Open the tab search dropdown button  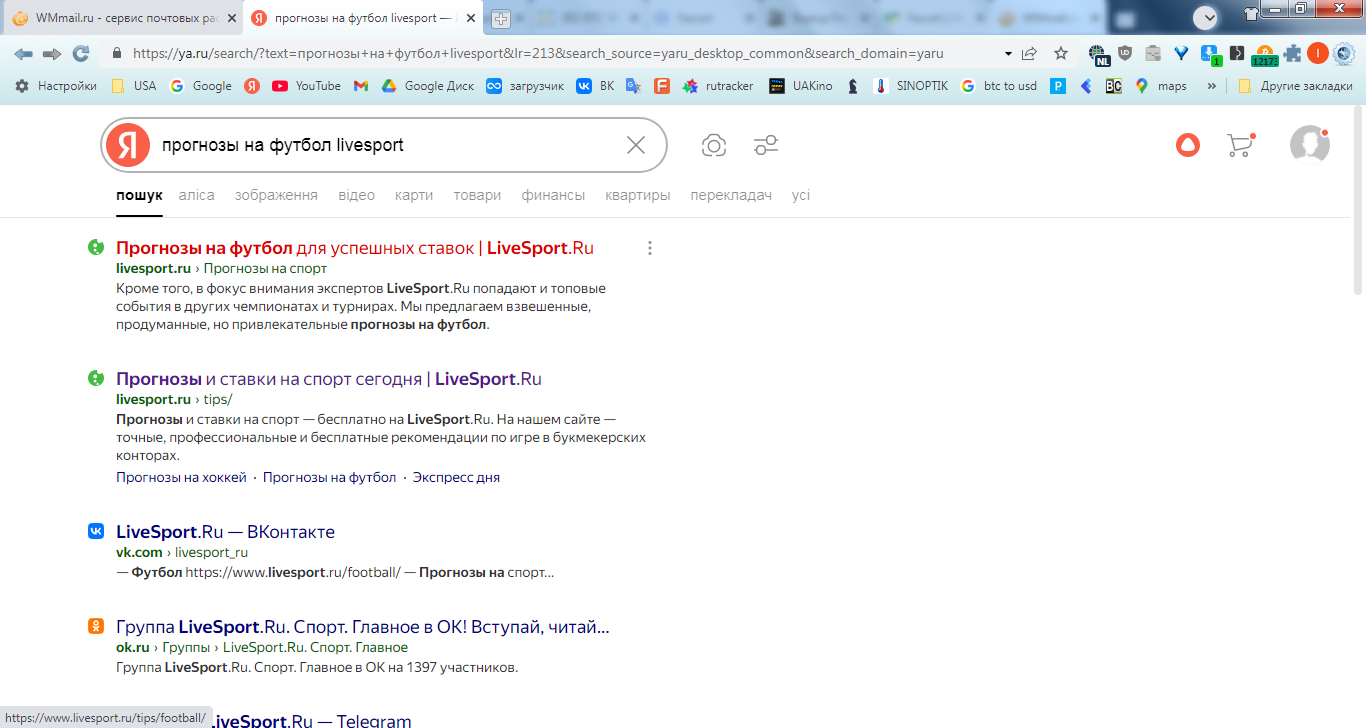[x=1206, y=17]
